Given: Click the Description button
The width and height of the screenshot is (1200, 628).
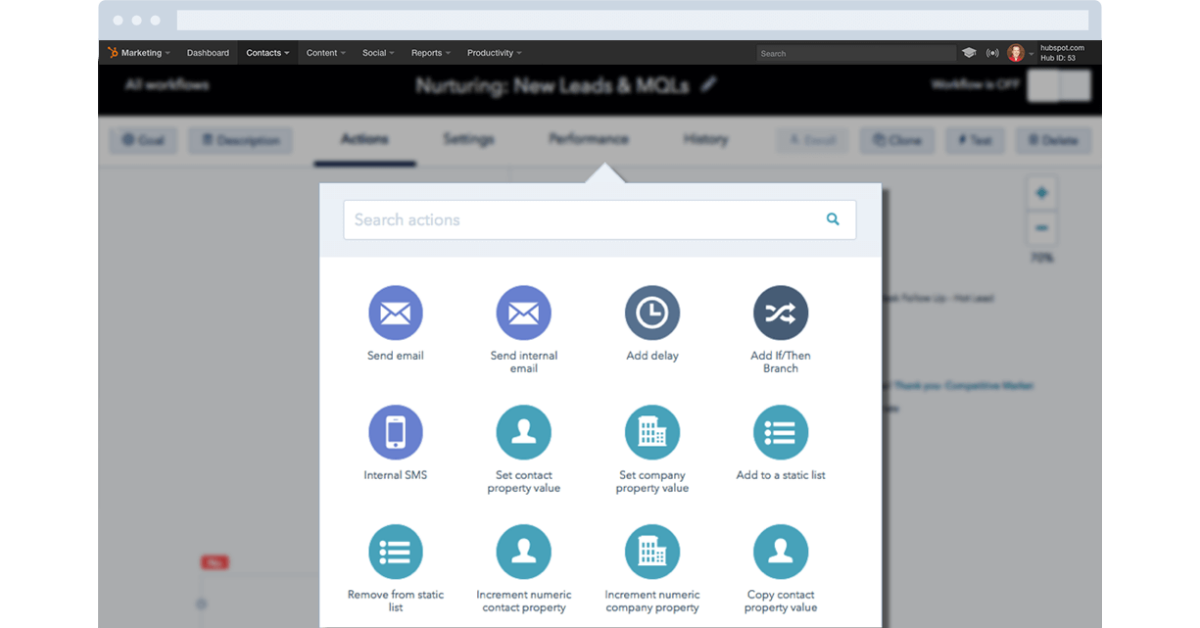Looking at the screenshot, I should pyautogui.click(x=240, y=140).
